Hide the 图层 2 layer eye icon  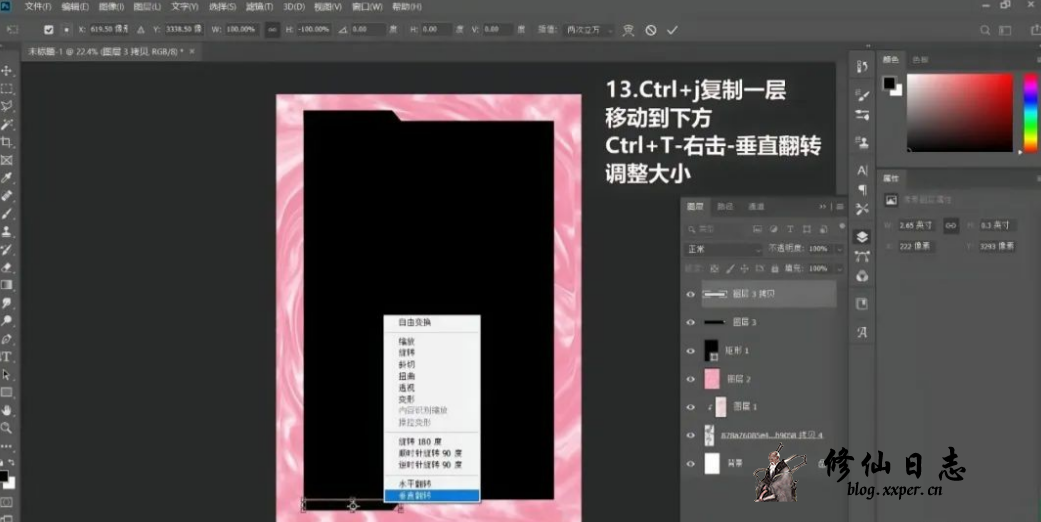point(690,379)
